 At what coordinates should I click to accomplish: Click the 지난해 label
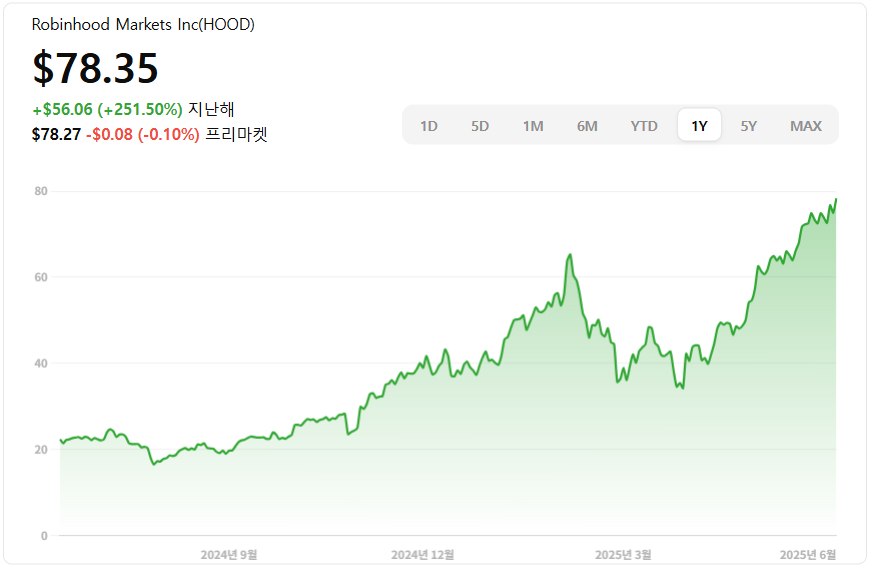211,109
